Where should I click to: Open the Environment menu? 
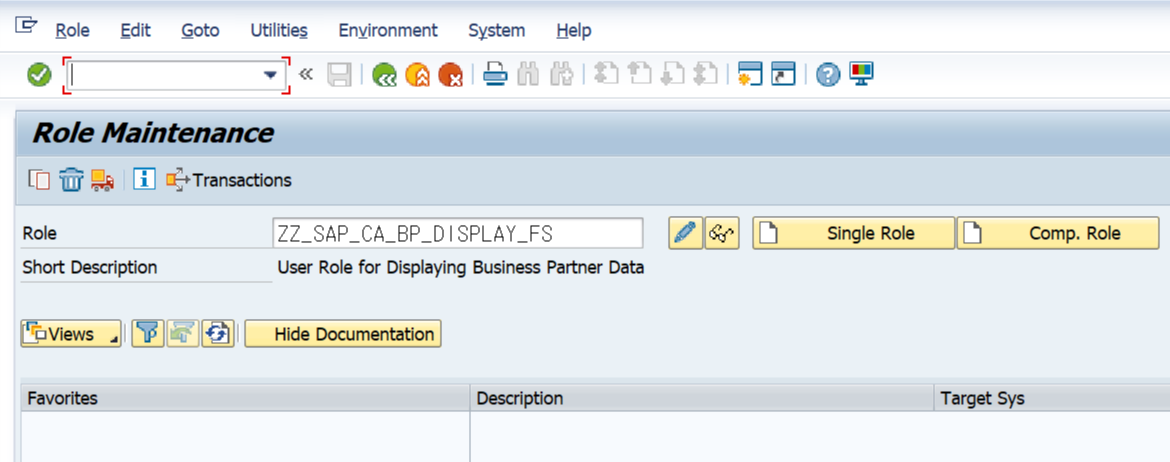pos(388,31)
